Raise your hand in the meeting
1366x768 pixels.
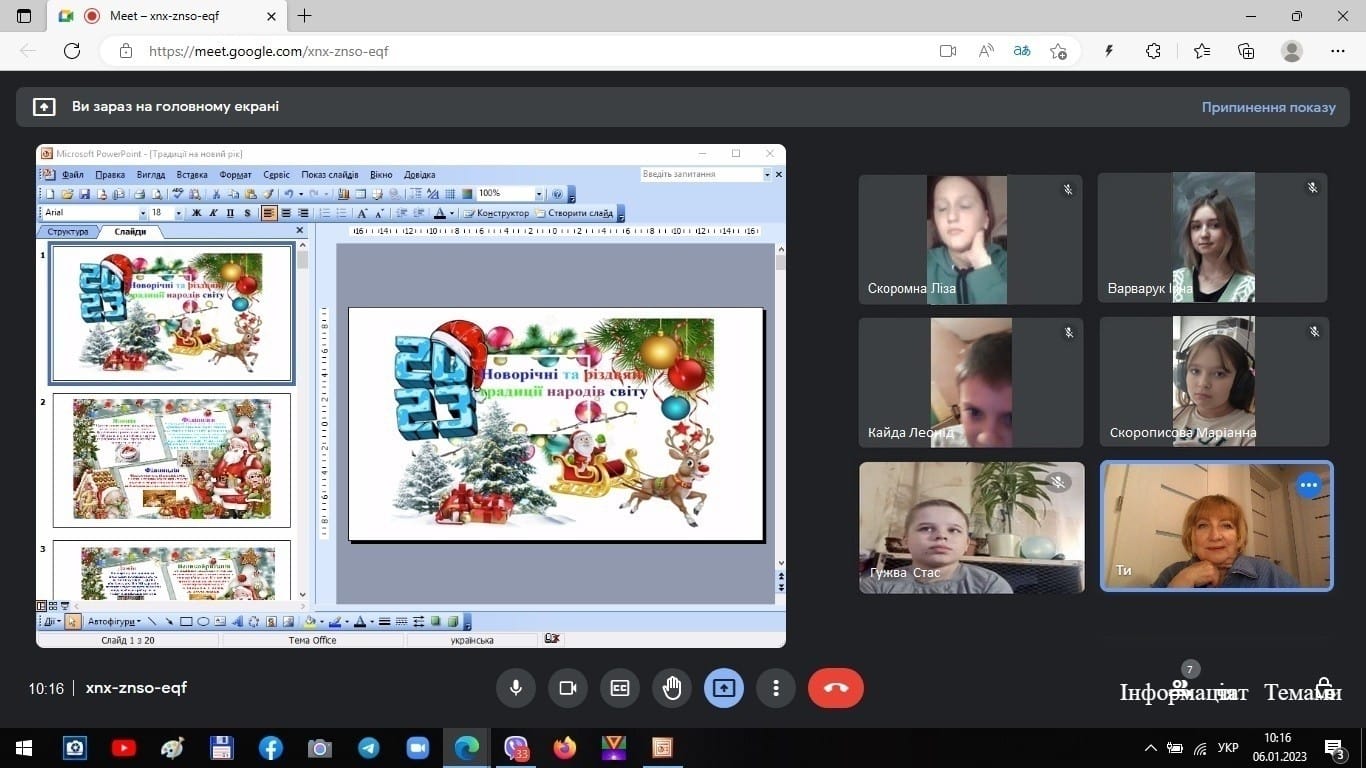[x=672, y=688]
